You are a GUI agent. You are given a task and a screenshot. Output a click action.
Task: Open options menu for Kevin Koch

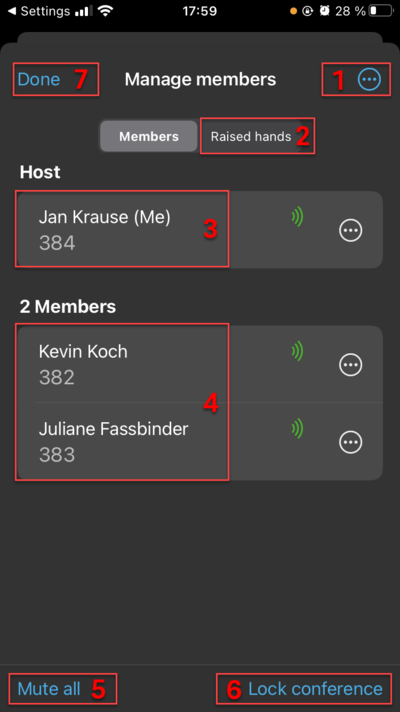[x=351, y=364]
